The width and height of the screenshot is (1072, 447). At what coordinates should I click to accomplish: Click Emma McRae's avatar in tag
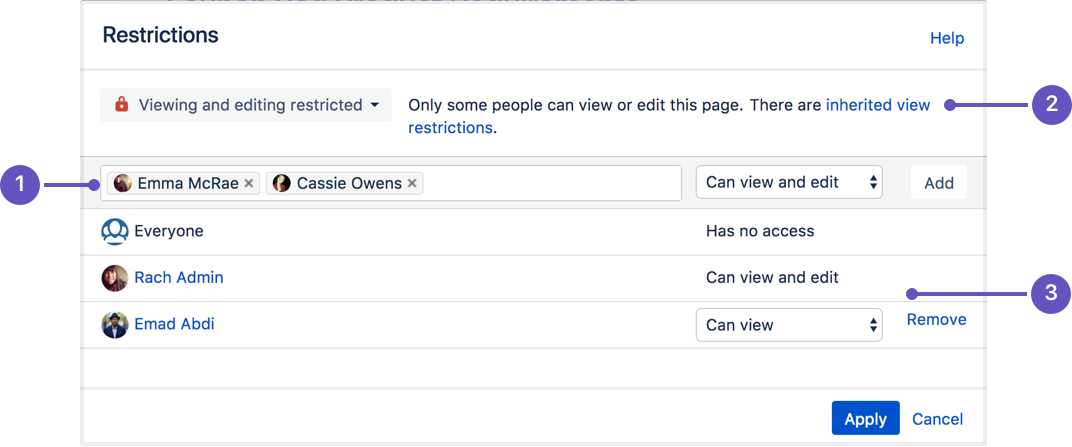tap(123, 183)
